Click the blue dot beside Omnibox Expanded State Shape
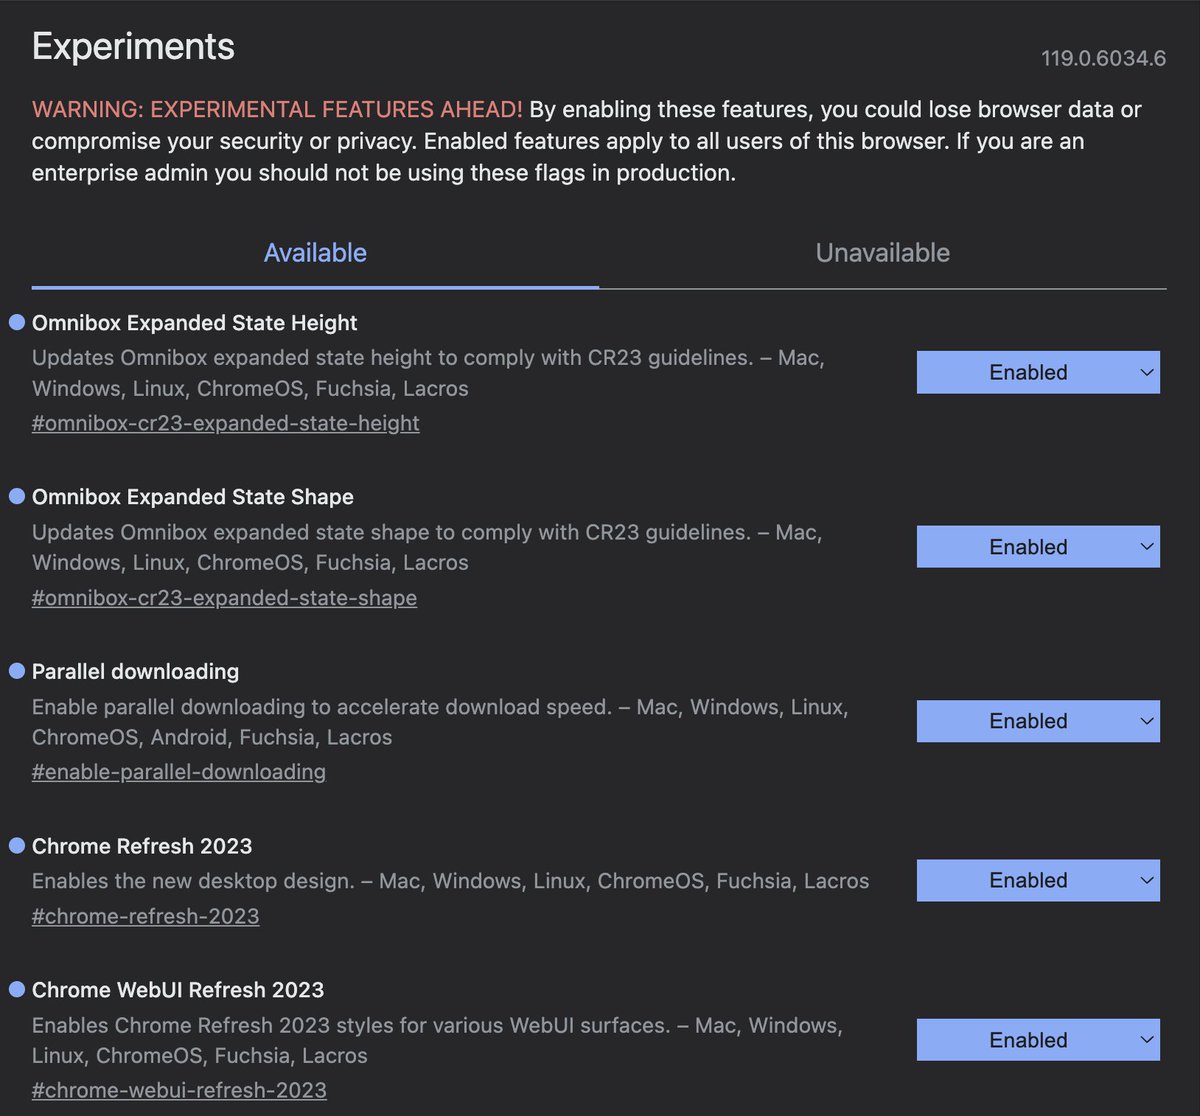The height and width of the screenshot is (1116, 1200). pyautogui.click(x=16, y=496)
